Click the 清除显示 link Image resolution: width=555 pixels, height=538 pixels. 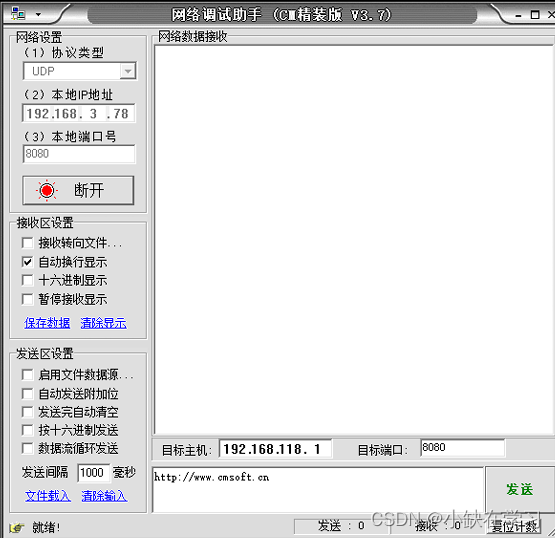click(x=103, y=323)
